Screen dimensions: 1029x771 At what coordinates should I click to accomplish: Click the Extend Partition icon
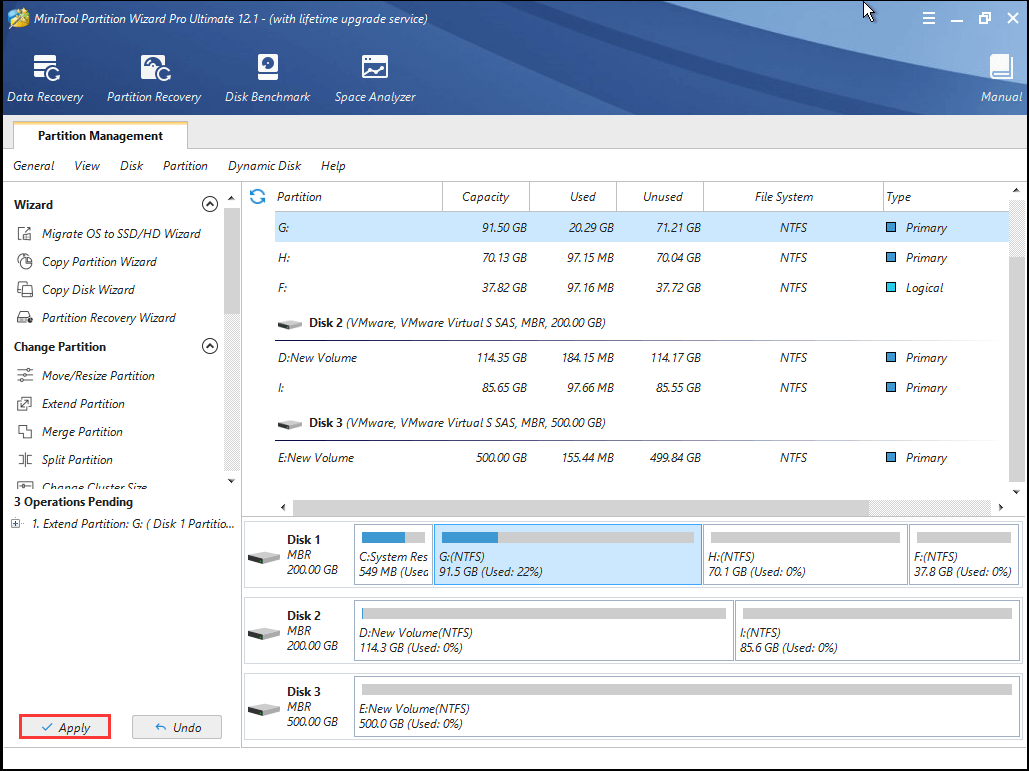click(25, 404)
